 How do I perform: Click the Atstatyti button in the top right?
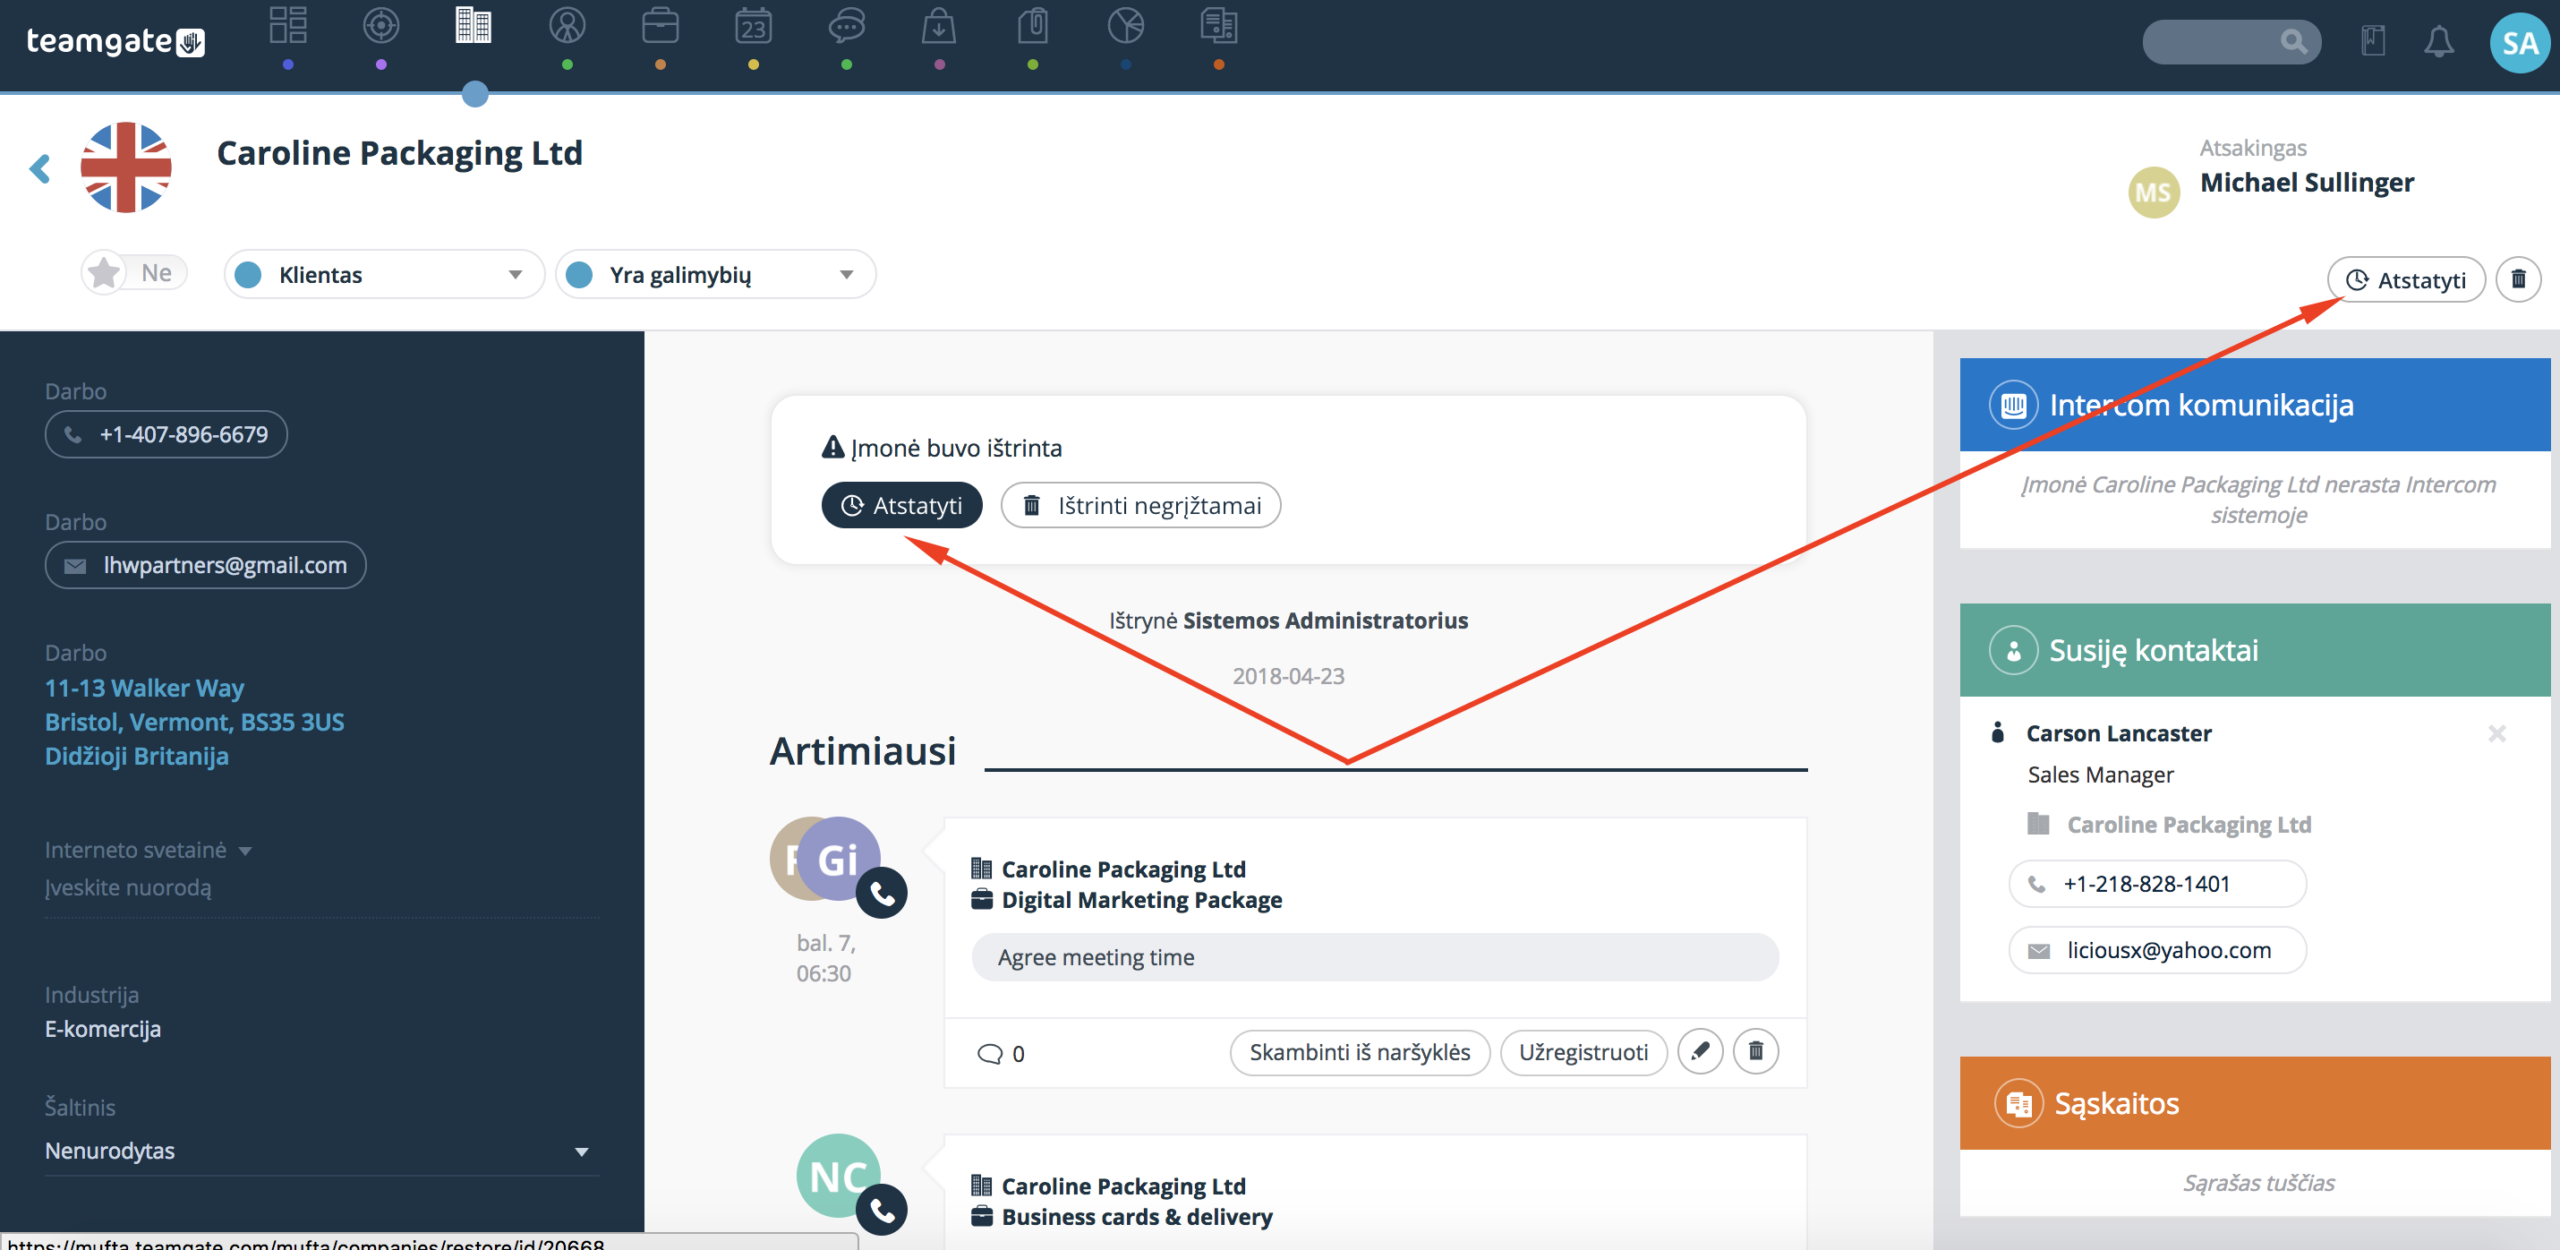click(2406, 280)
